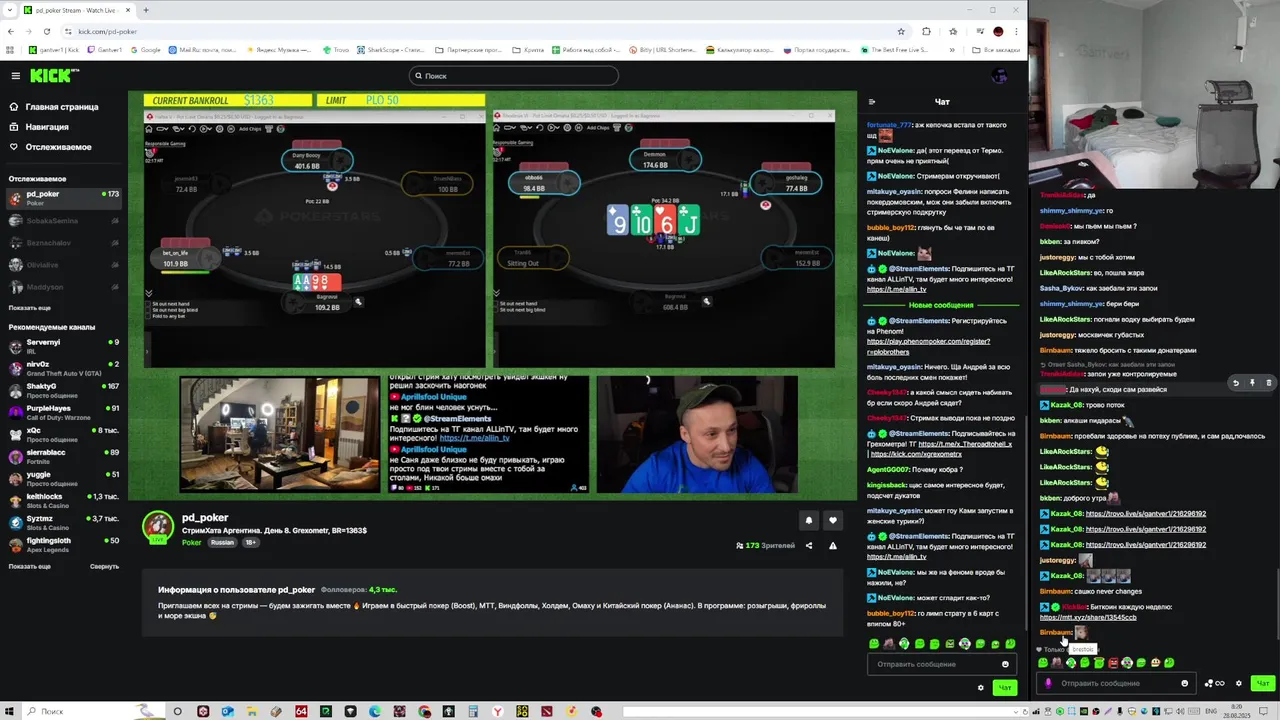Open nirv0z Grand Theft Auto V channel

[63, 368]
